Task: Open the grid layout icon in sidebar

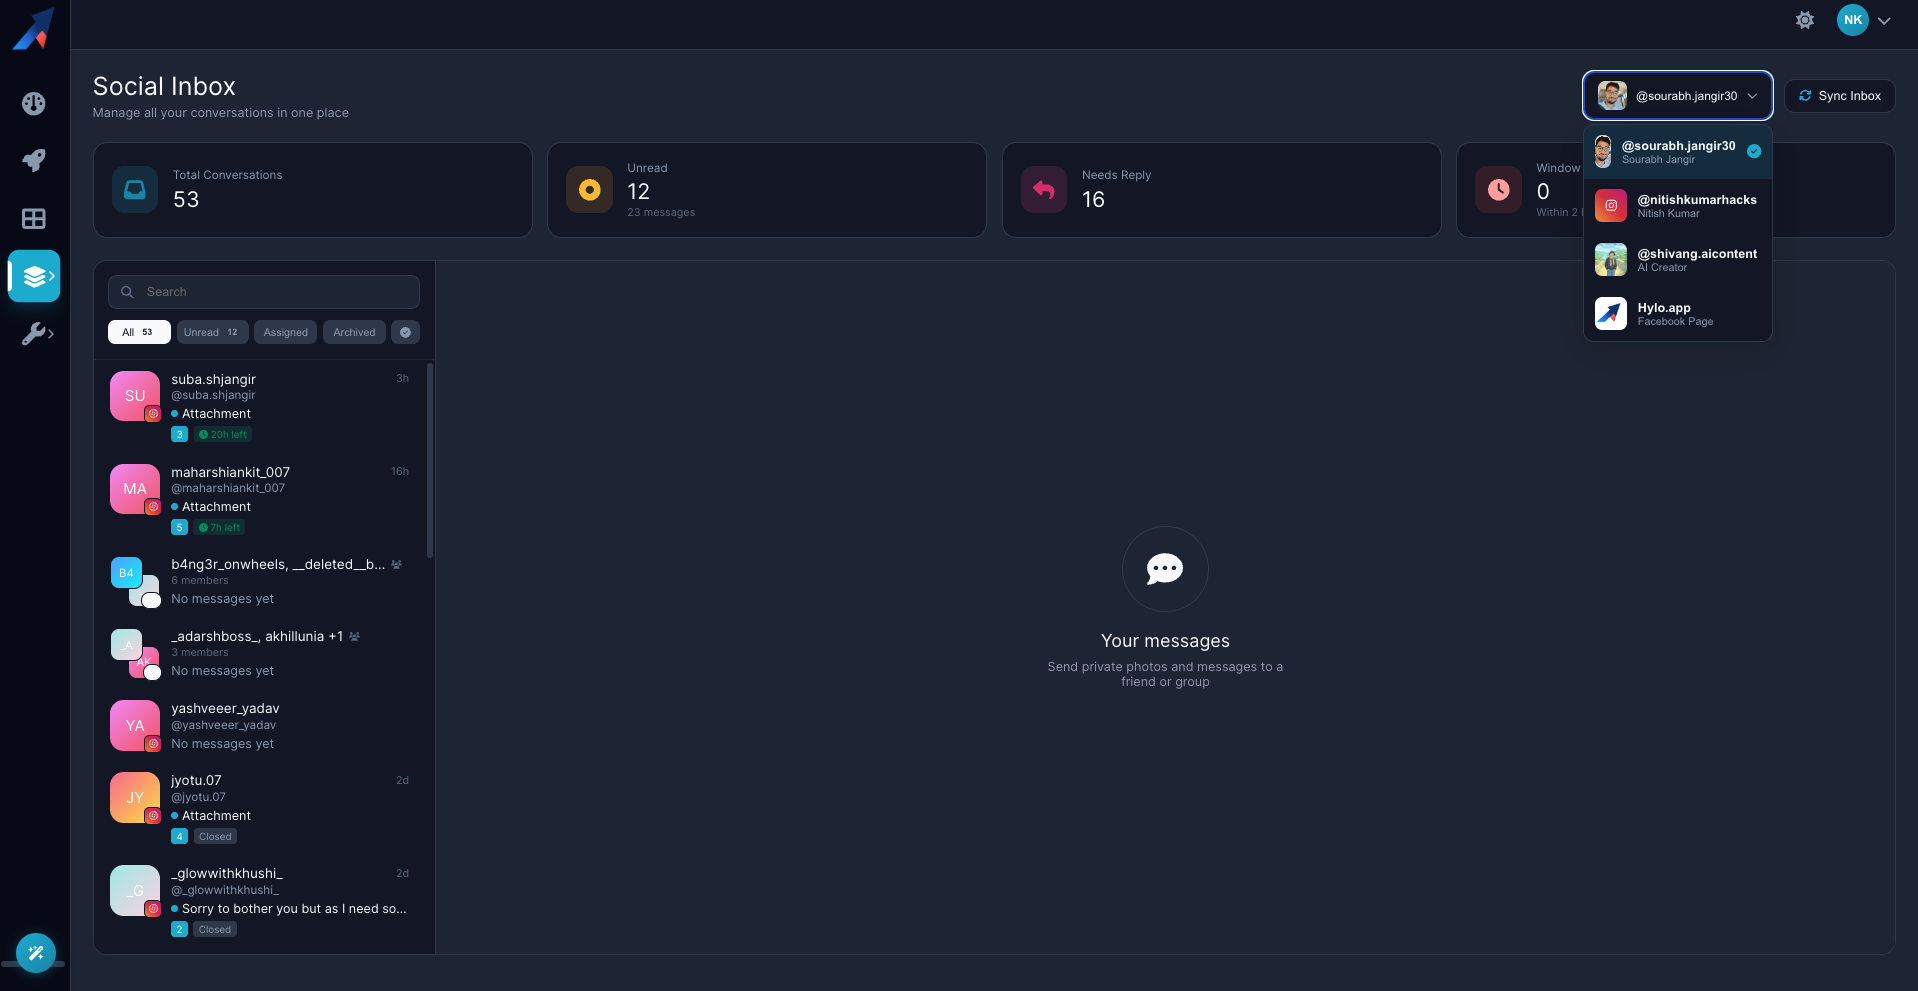Action: (34, 219)
